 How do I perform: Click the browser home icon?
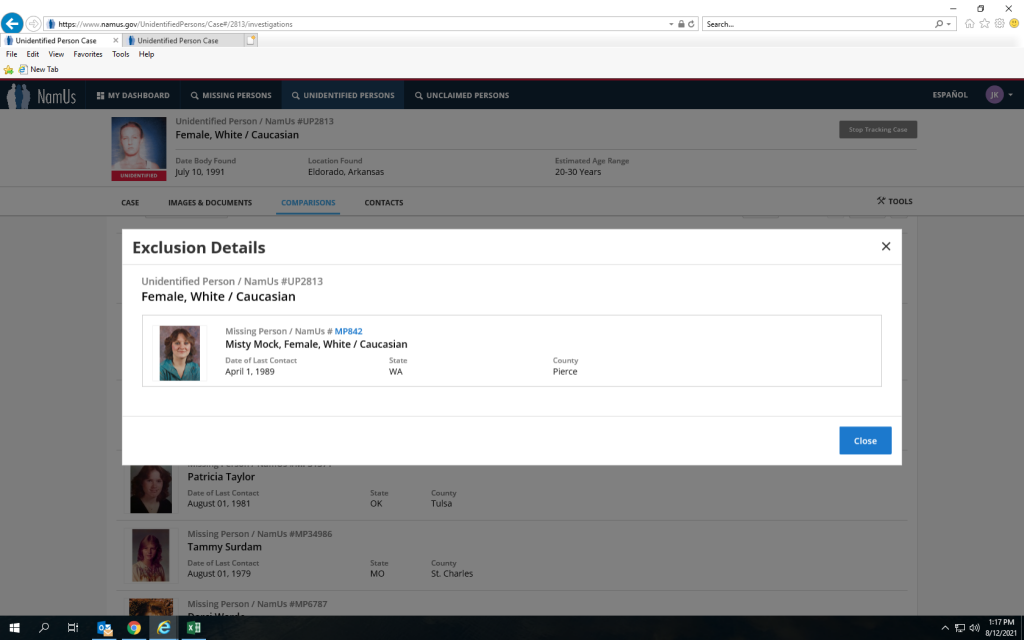pos(970,24)
